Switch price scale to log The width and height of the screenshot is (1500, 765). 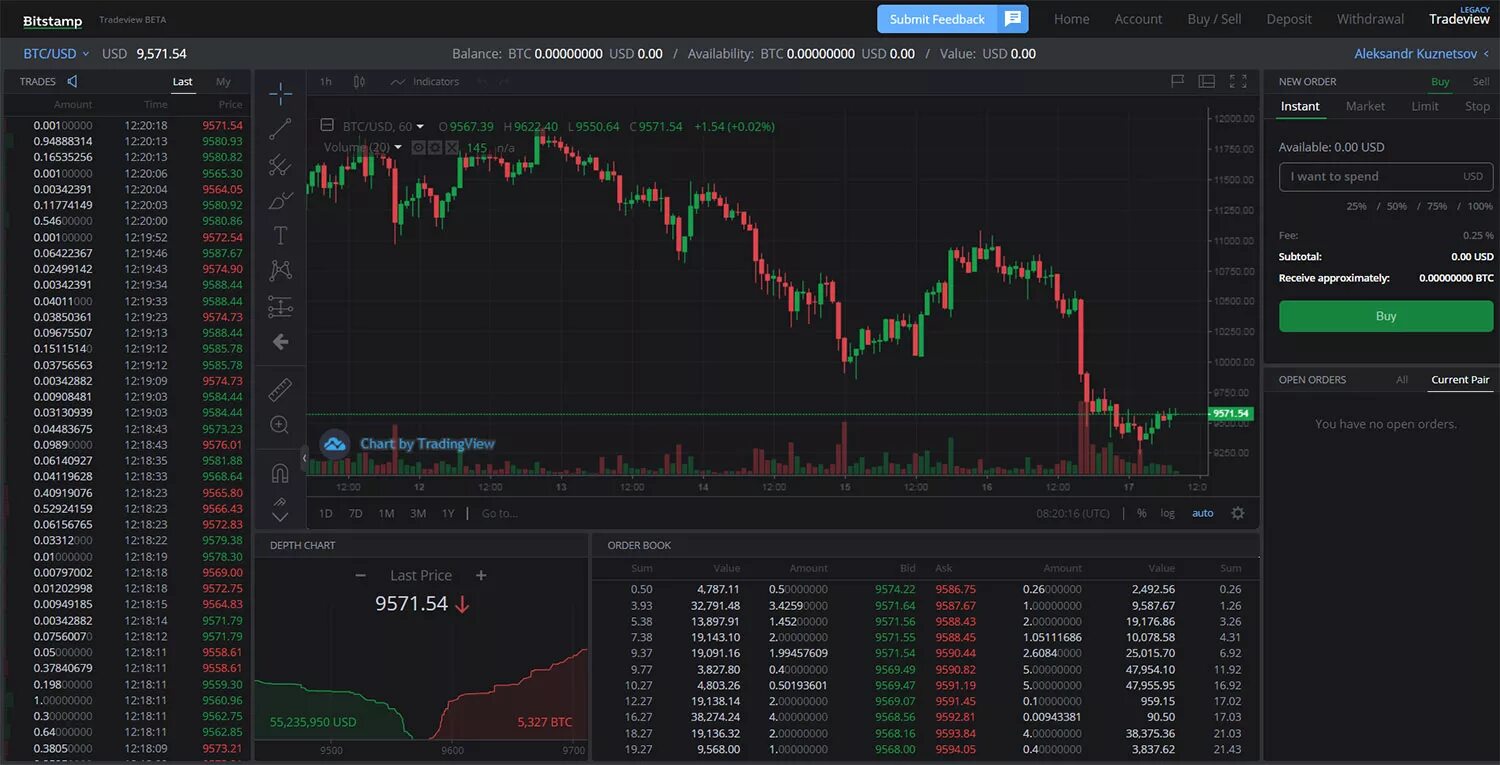coord(1167,512)
